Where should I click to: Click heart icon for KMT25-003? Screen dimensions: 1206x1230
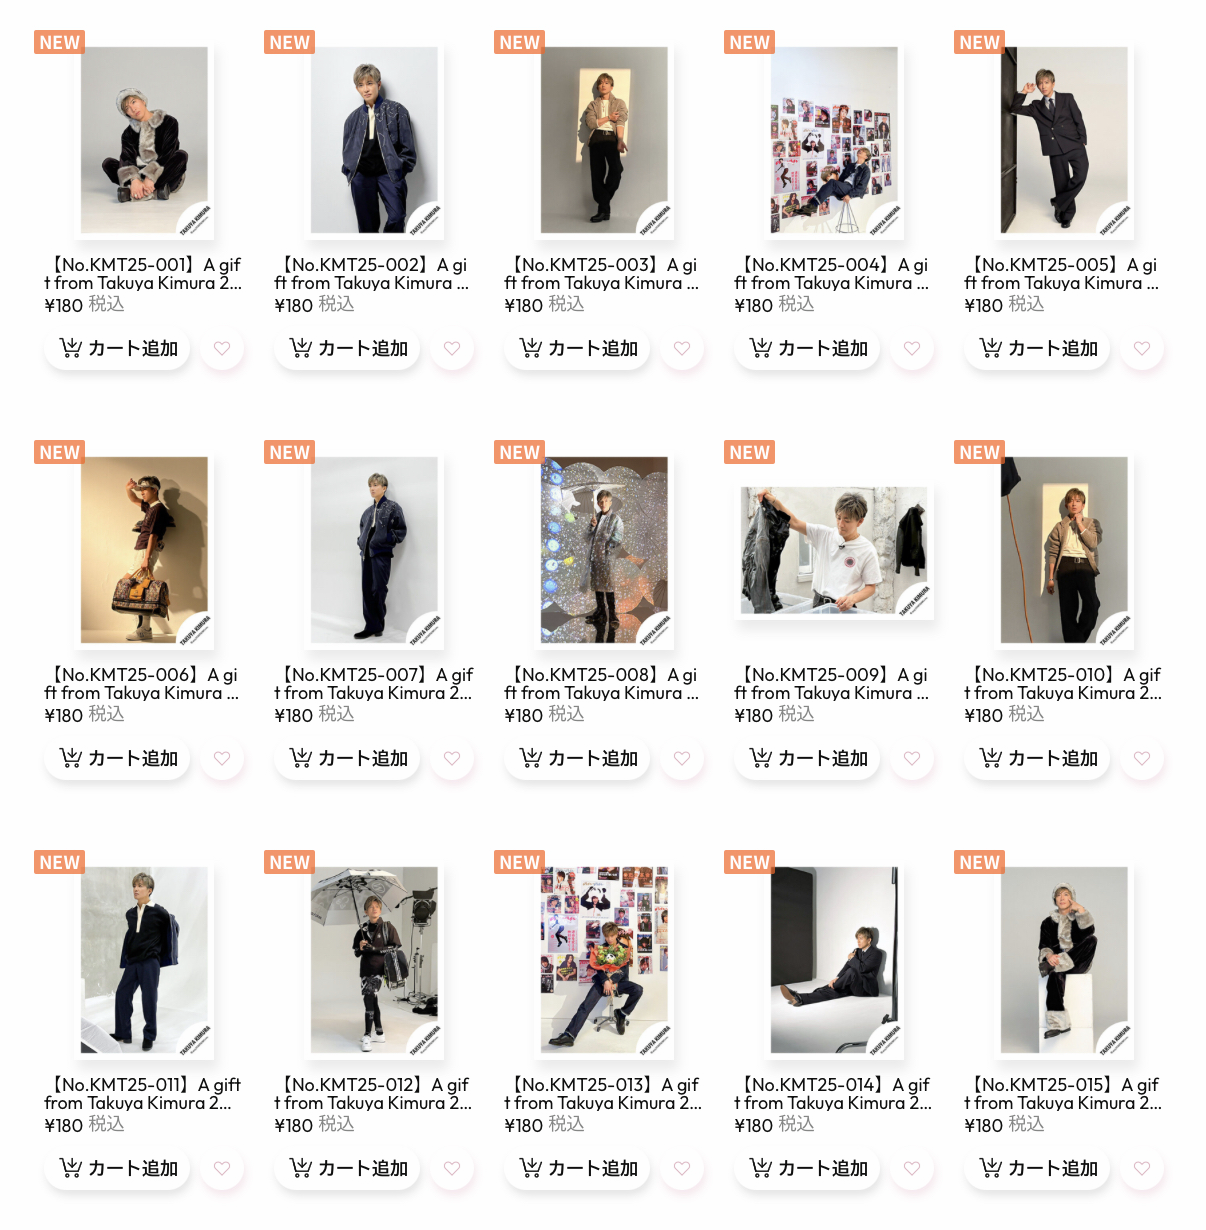pos(682,348)
